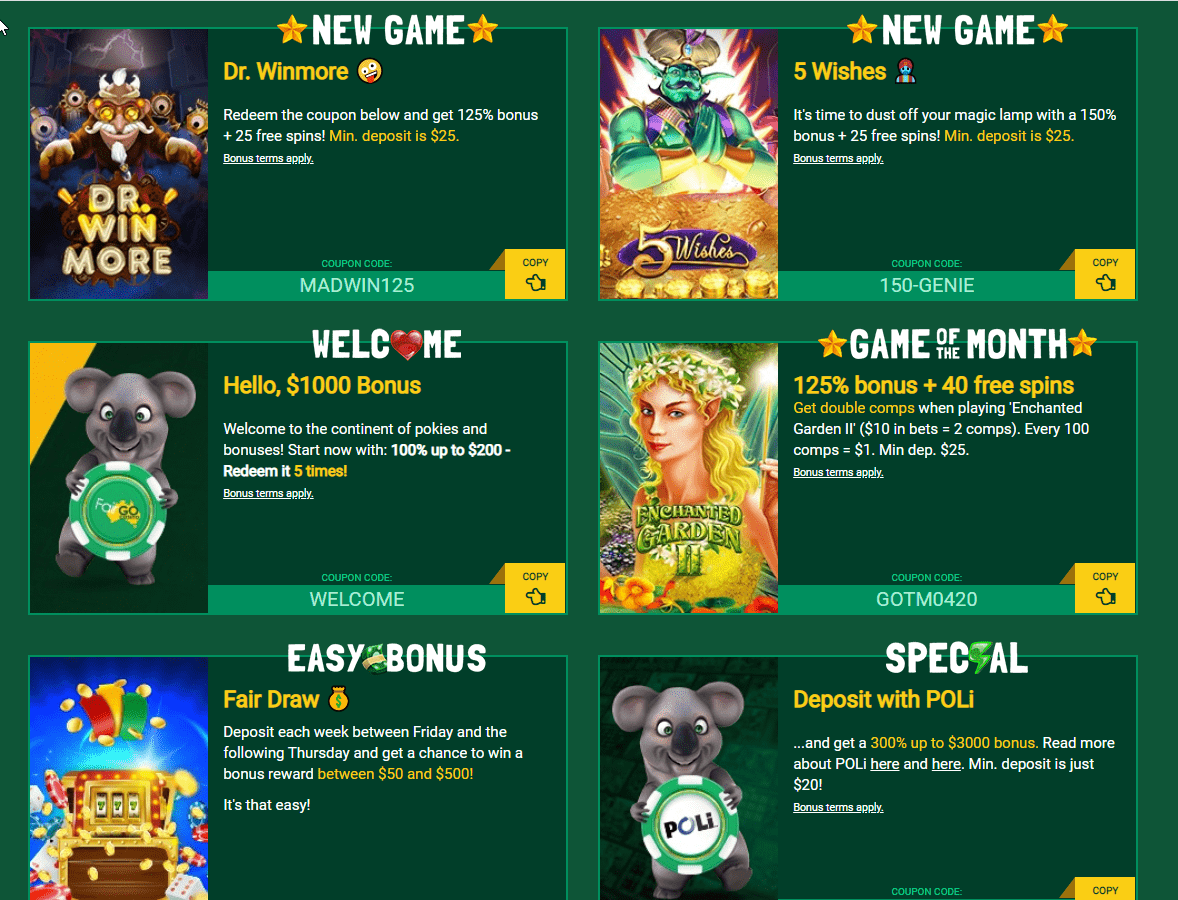Click the genie emoji next to 5 Wishes
Viewport: 1178px width, 900px height.
[x=905, y=71]
